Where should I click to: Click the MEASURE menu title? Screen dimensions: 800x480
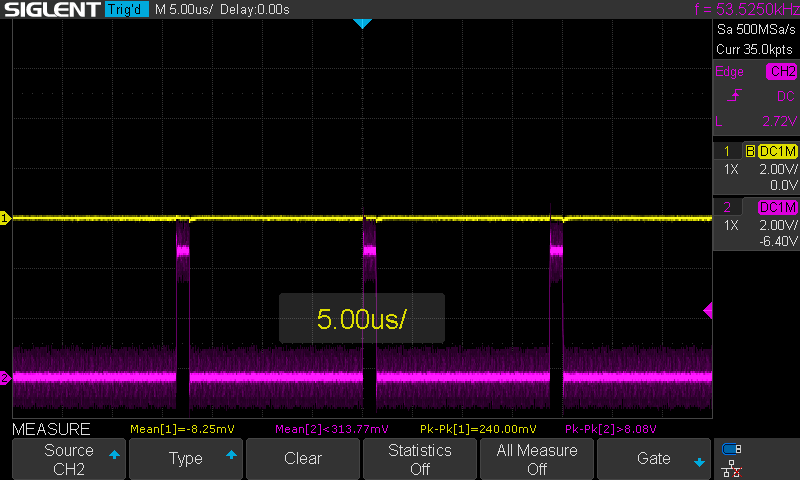pos(51,429)
